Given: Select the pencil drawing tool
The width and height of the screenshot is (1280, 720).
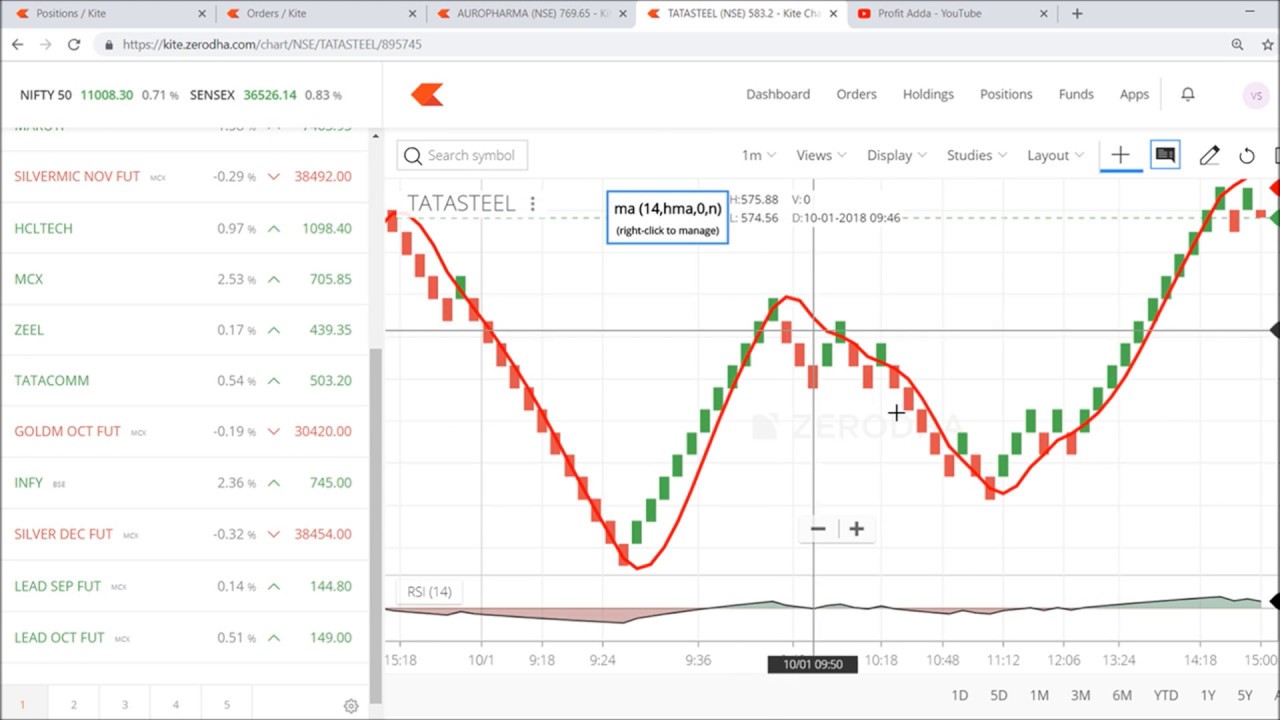Looking at the screenshot, I should point(1209,155).
